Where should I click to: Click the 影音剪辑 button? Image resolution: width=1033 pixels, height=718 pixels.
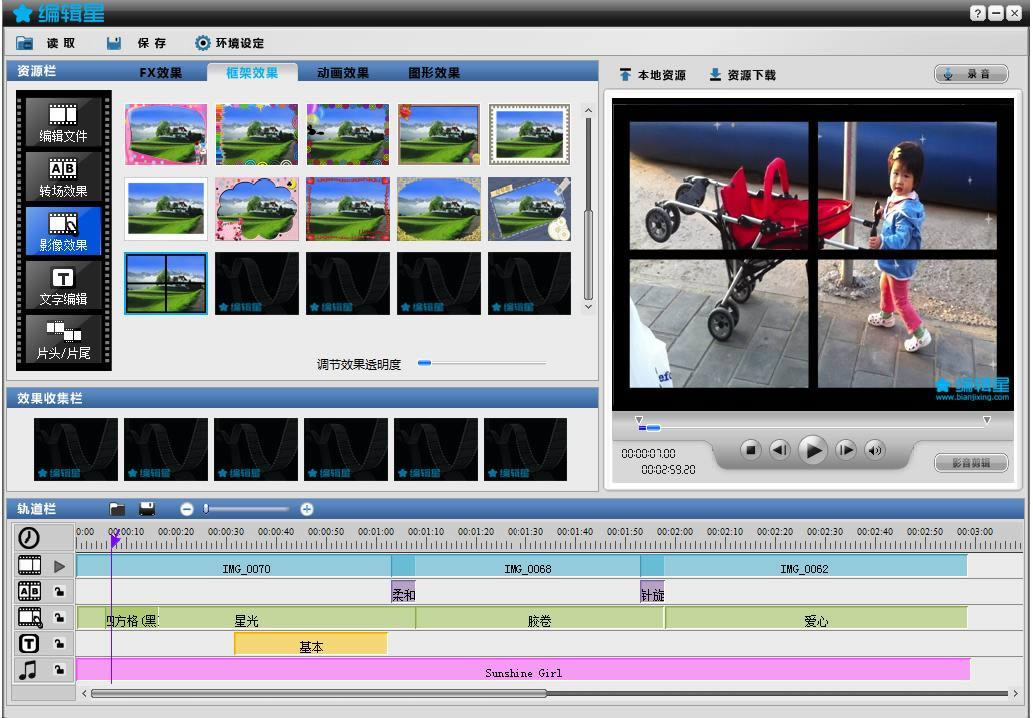tap(971, 463)
